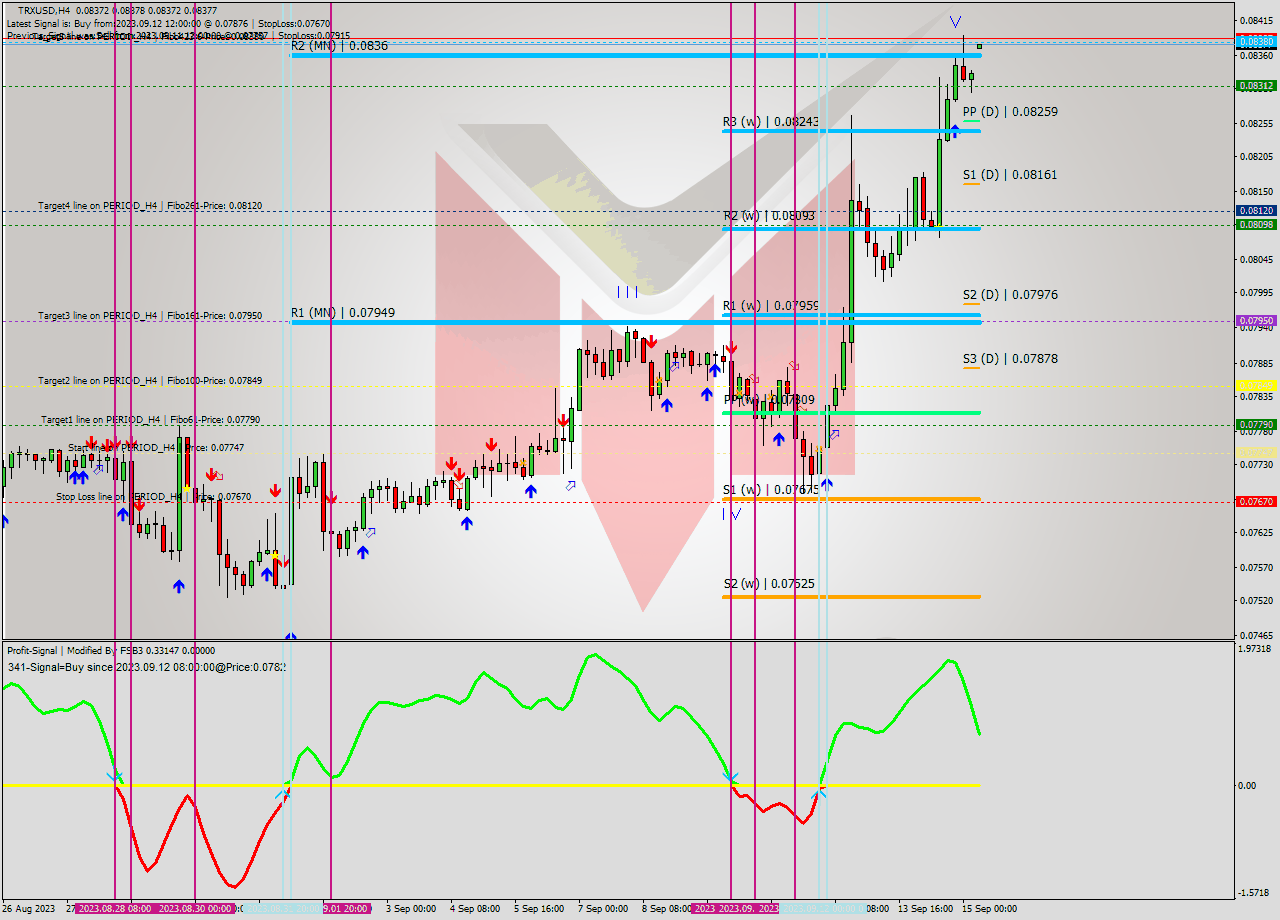Viewport: 1280px width, 920px height.
Task: Click the 2023.08.30 00:00 magenta time marker
Action: pyautogui.click(x=196, y=909)
